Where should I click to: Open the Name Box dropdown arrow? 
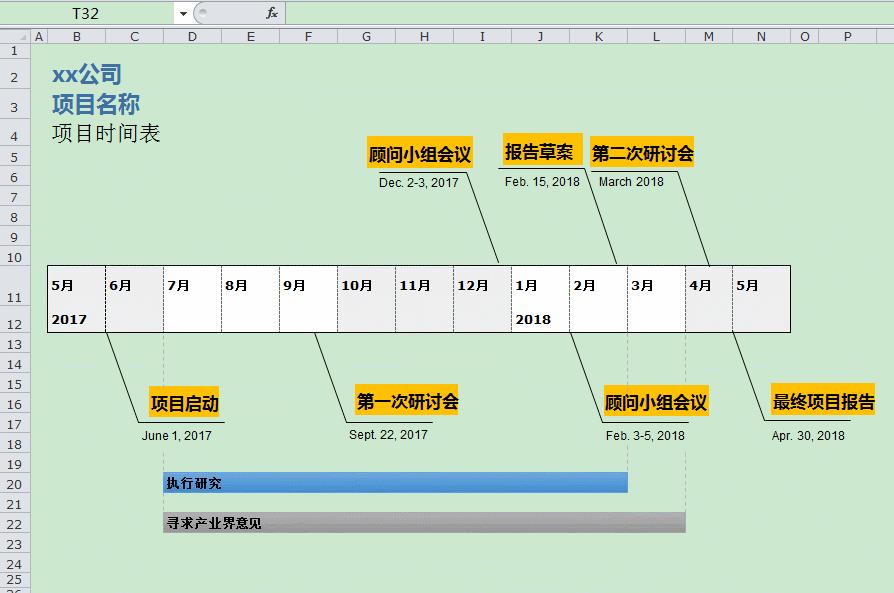pyautogui.click(x=182, y=13)
